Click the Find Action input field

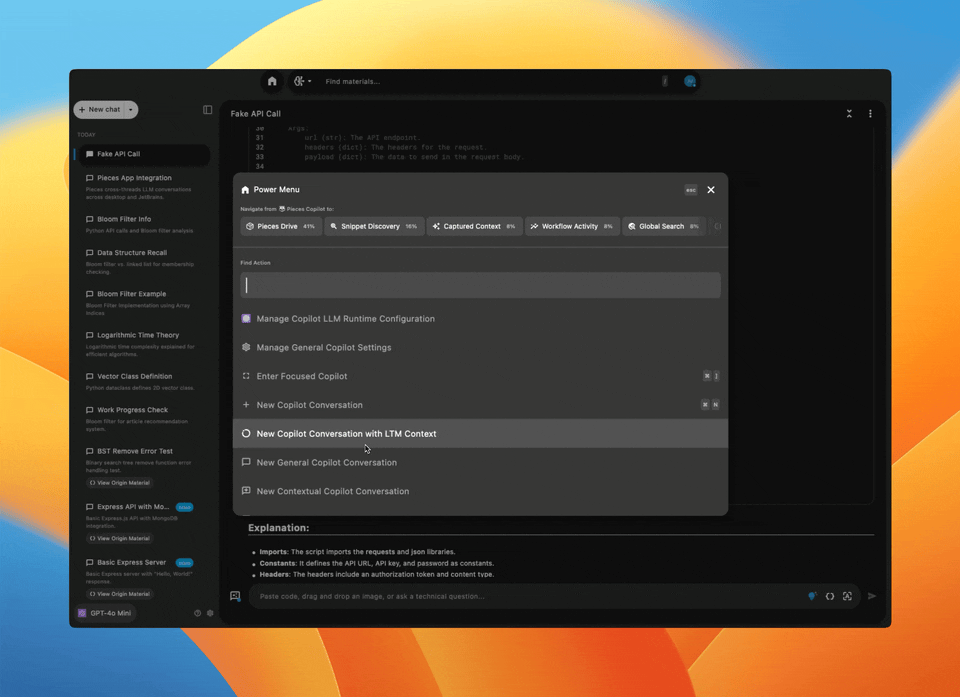[x=480, y=285]
